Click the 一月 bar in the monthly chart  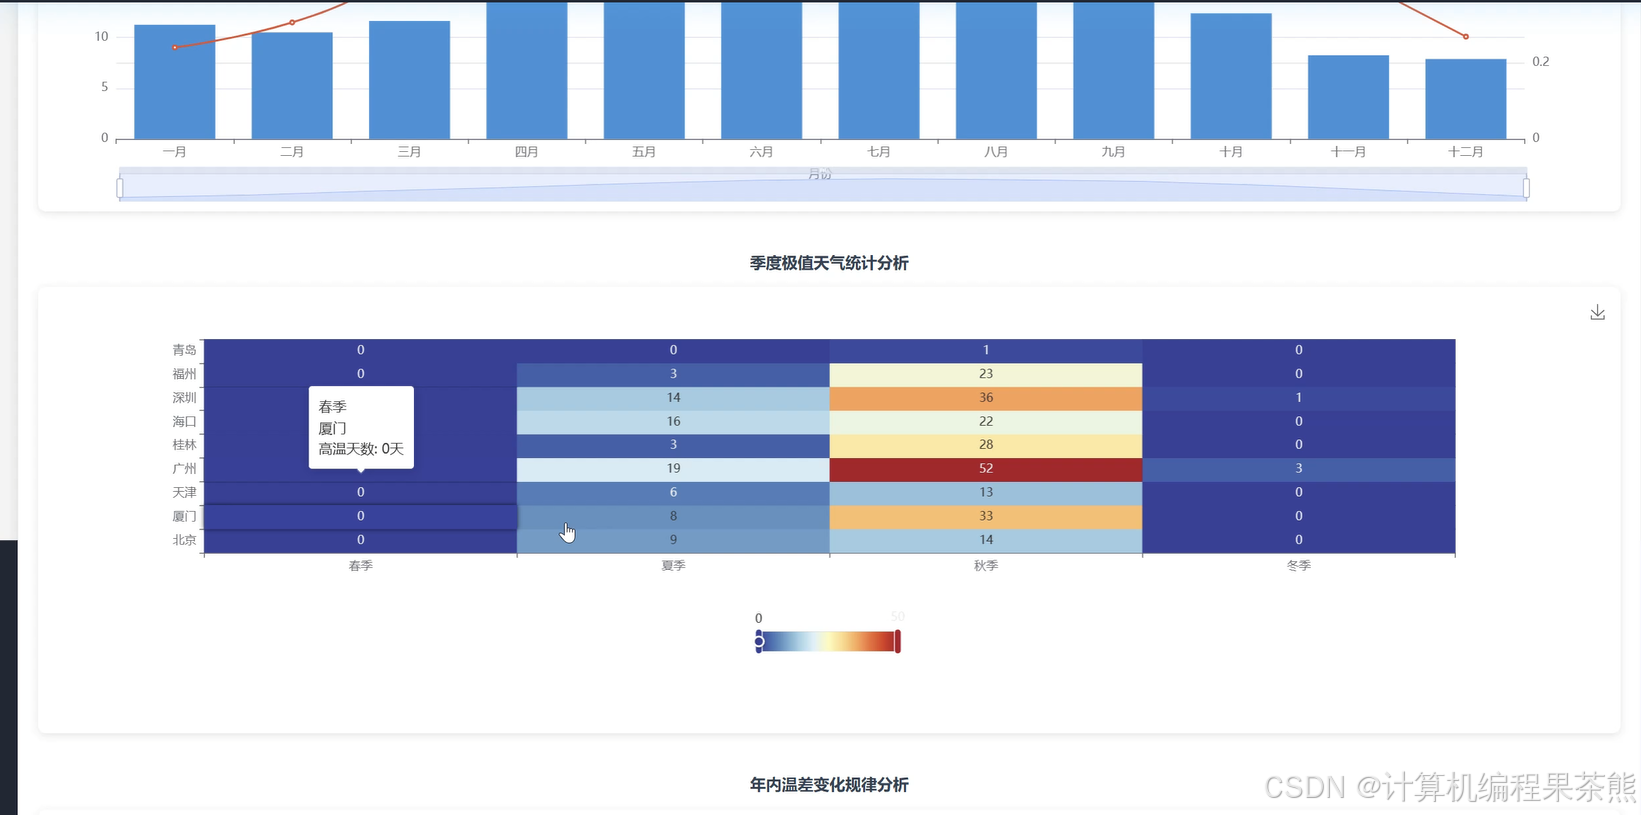coord(174,82)
